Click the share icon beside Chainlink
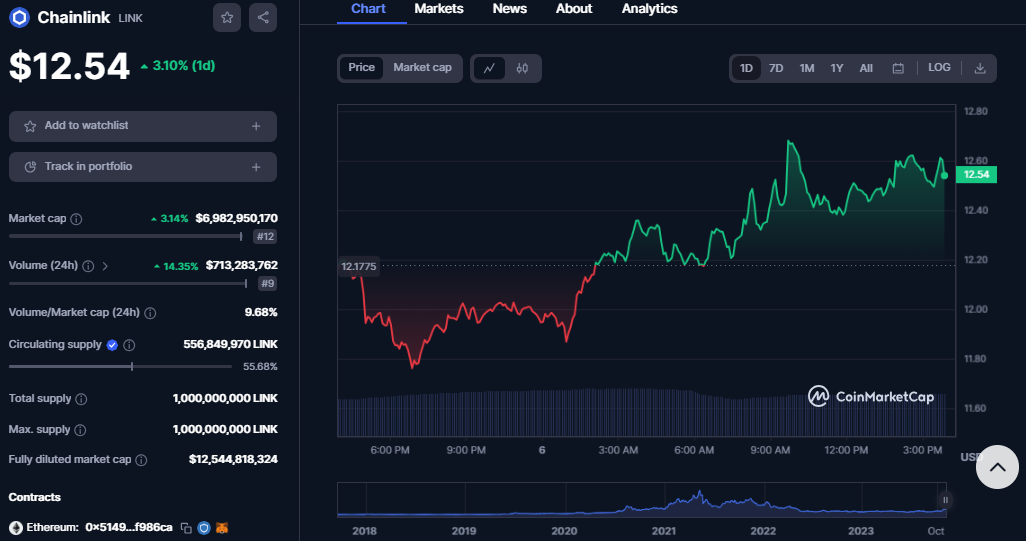1026x541 pixels. [x=262, y=17]
